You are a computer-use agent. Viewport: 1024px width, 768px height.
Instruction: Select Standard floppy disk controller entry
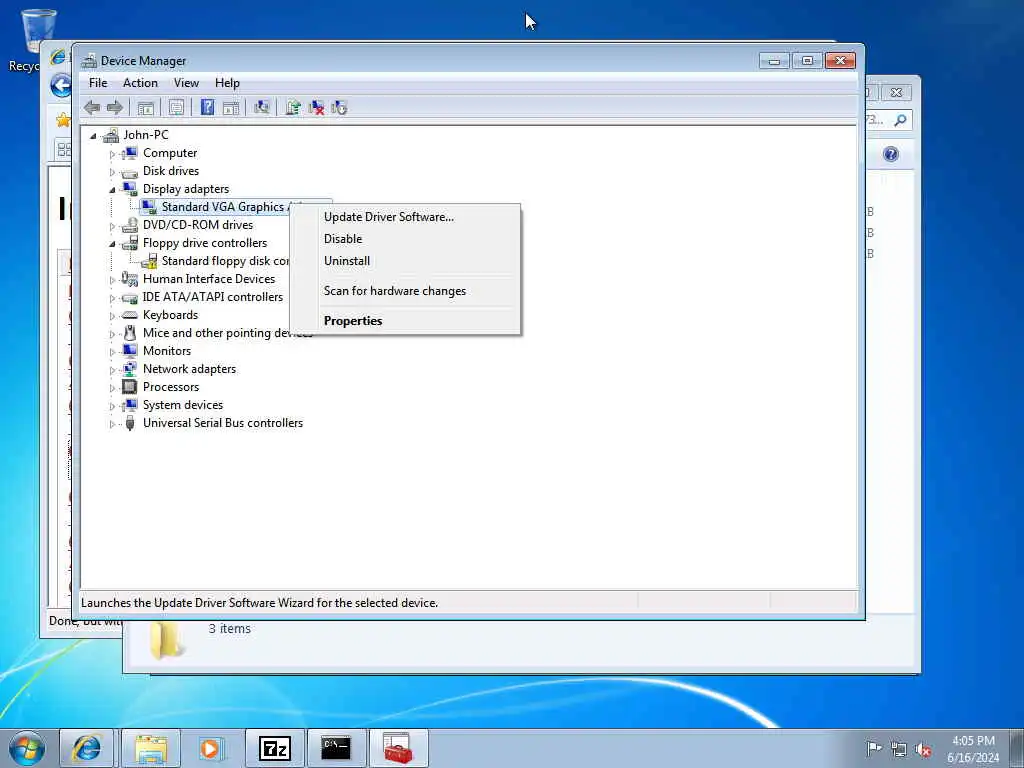[x=225, y=261]
